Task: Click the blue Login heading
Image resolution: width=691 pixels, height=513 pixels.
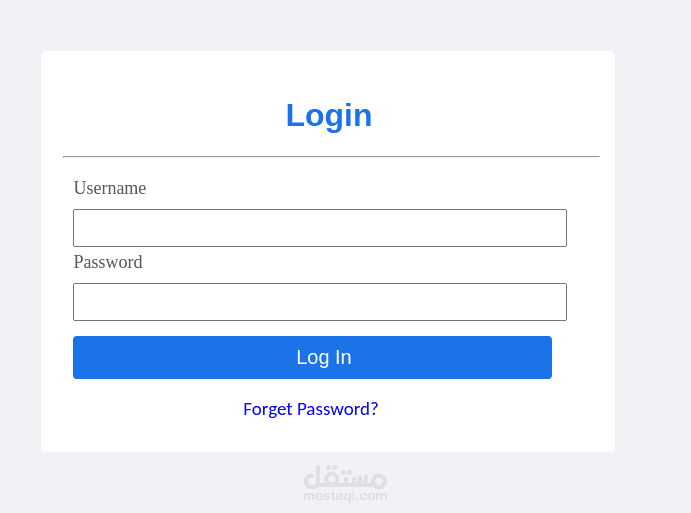Action: [329, 115]
